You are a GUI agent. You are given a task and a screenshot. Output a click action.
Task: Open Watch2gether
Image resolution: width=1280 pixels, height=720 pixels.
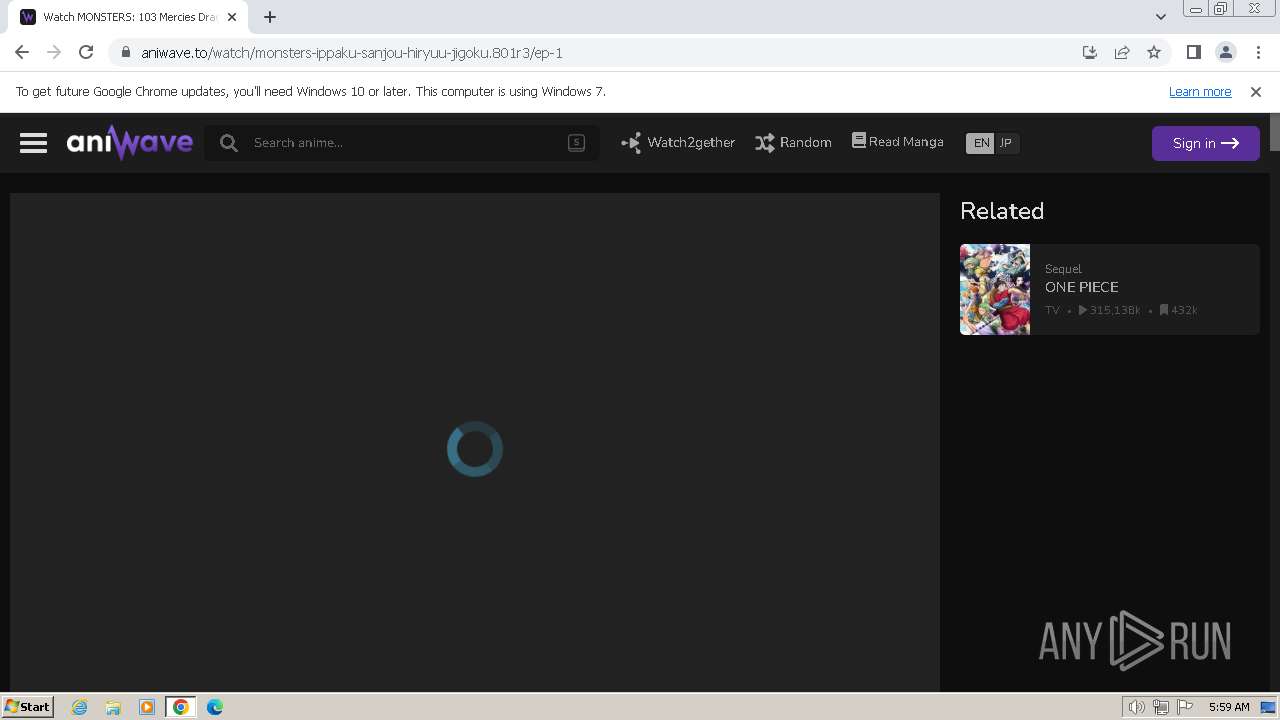678,143
